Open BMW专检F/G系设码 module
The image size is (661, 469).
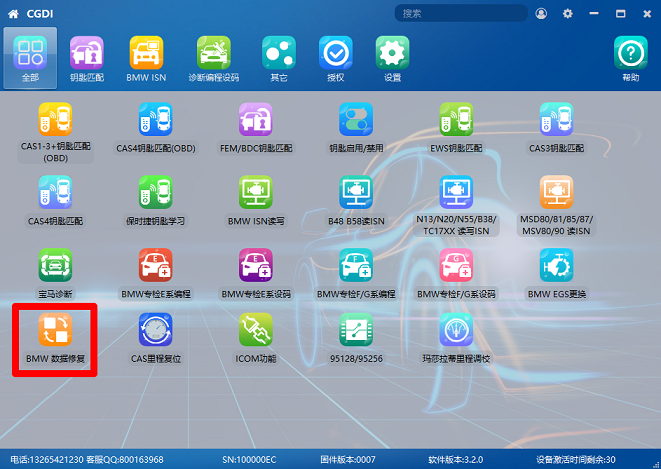coord(456,273)
